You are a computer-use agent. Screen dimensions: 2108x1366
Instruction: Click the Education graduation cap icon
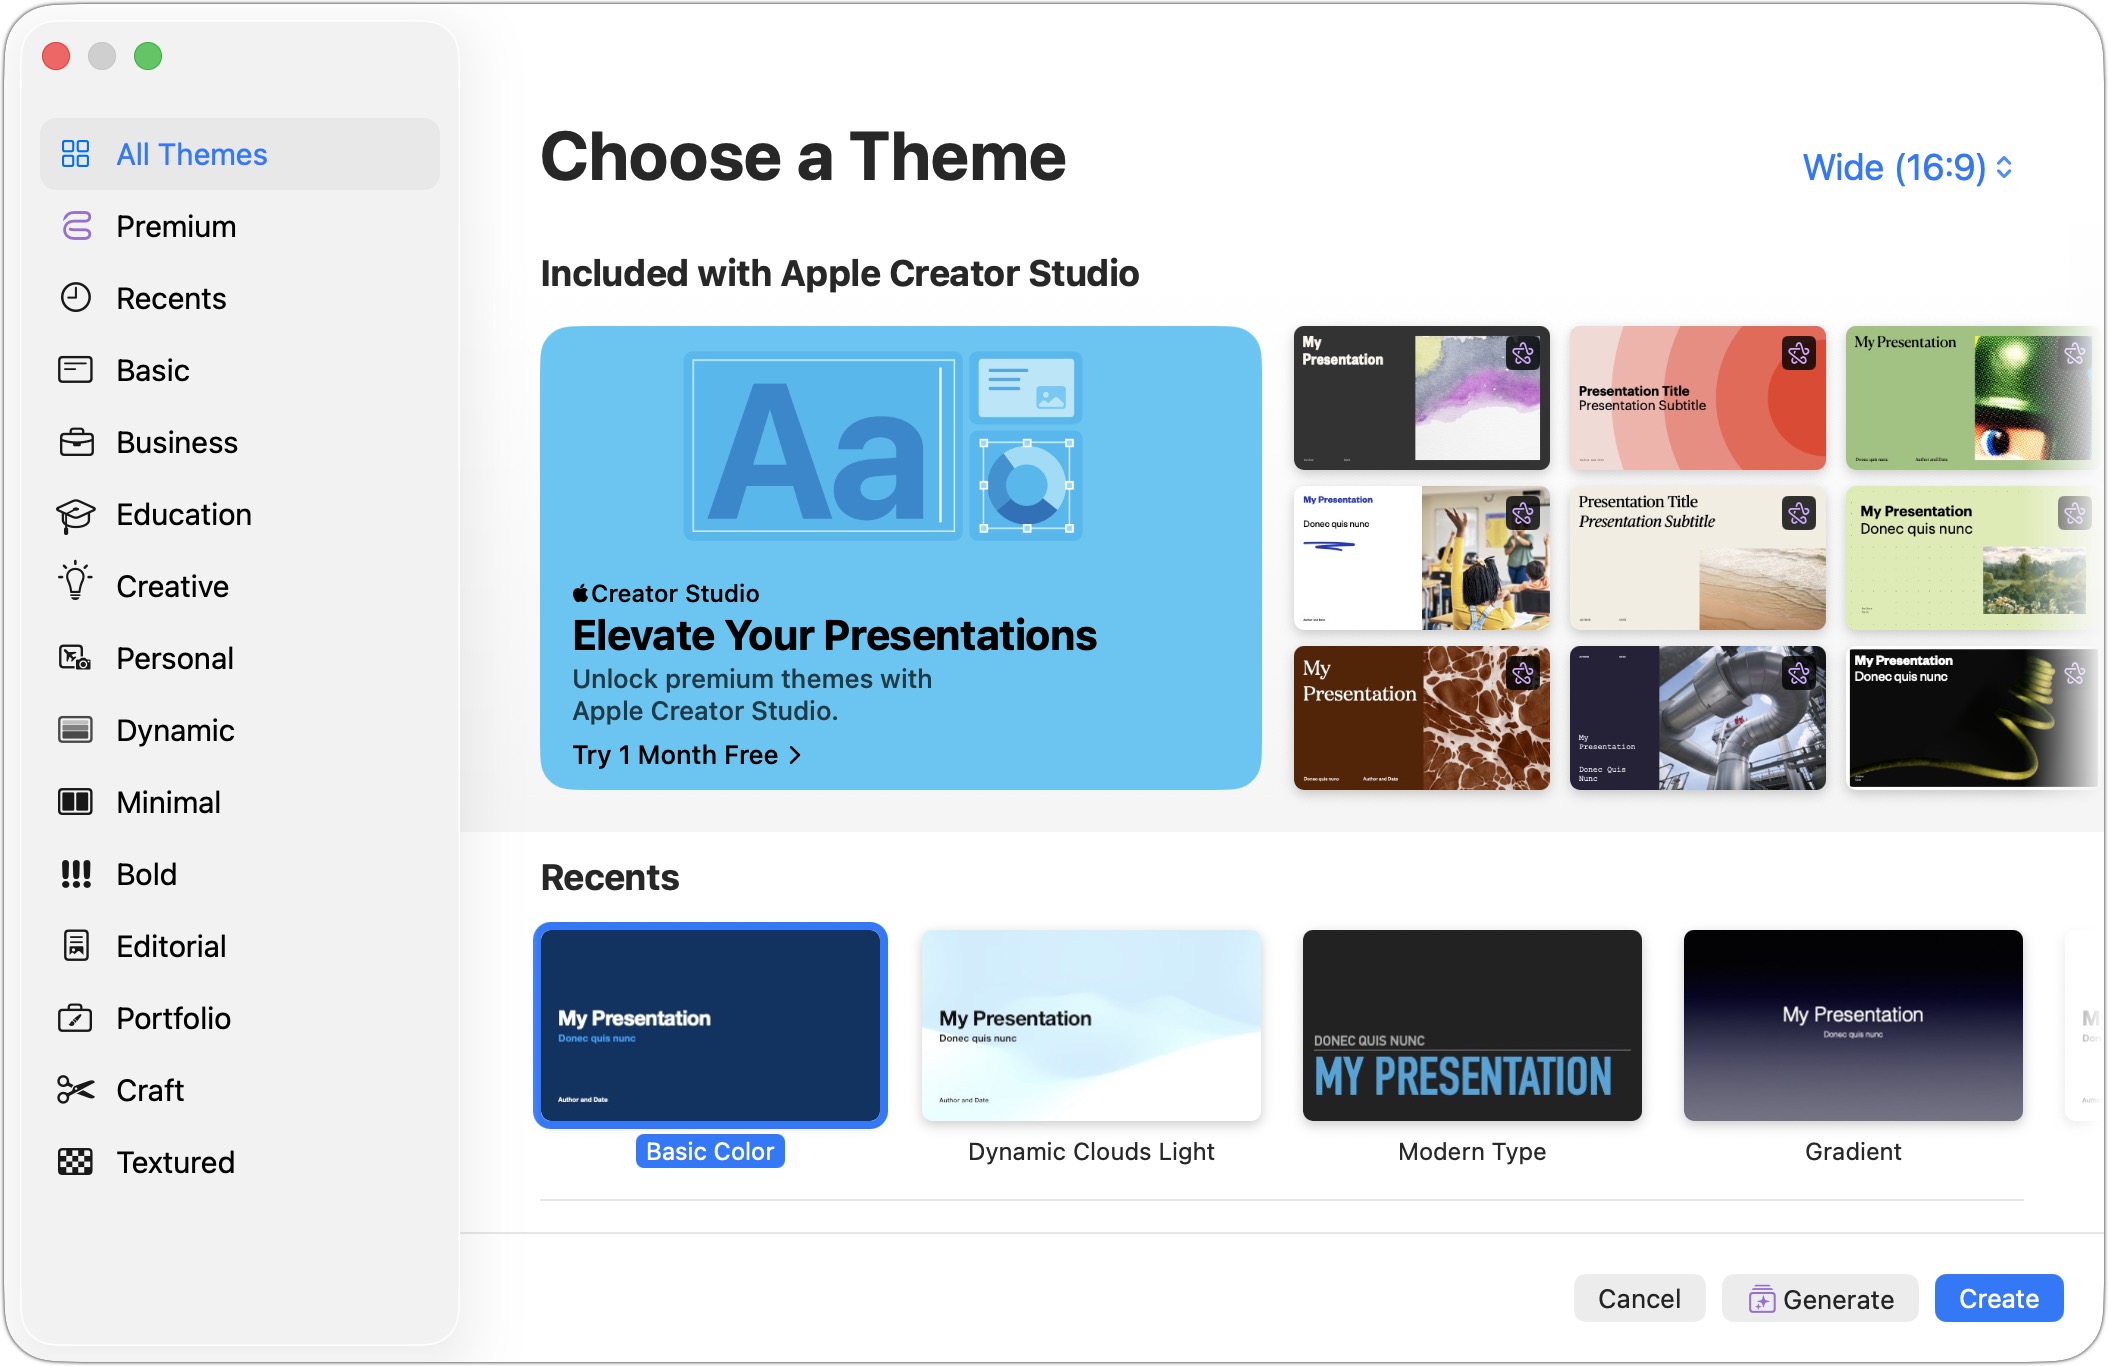point(76,515)
